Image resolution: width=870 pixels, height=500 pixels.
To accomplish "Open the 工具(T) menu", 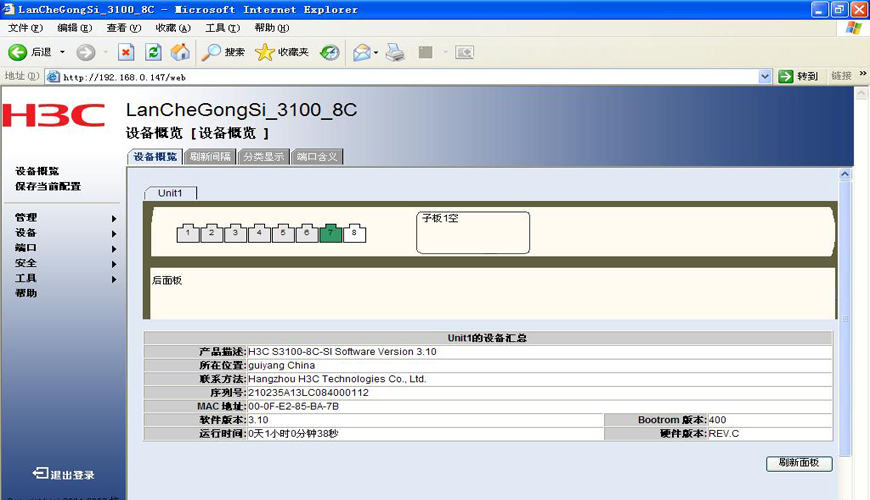I will (x=222, y=28).
